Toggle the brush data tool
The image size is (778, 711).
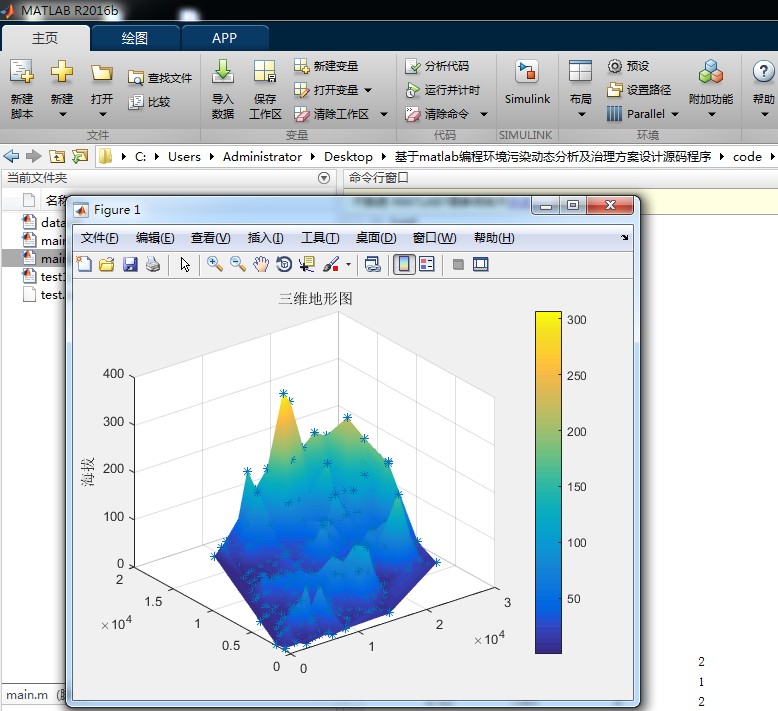tap(330, 264)
